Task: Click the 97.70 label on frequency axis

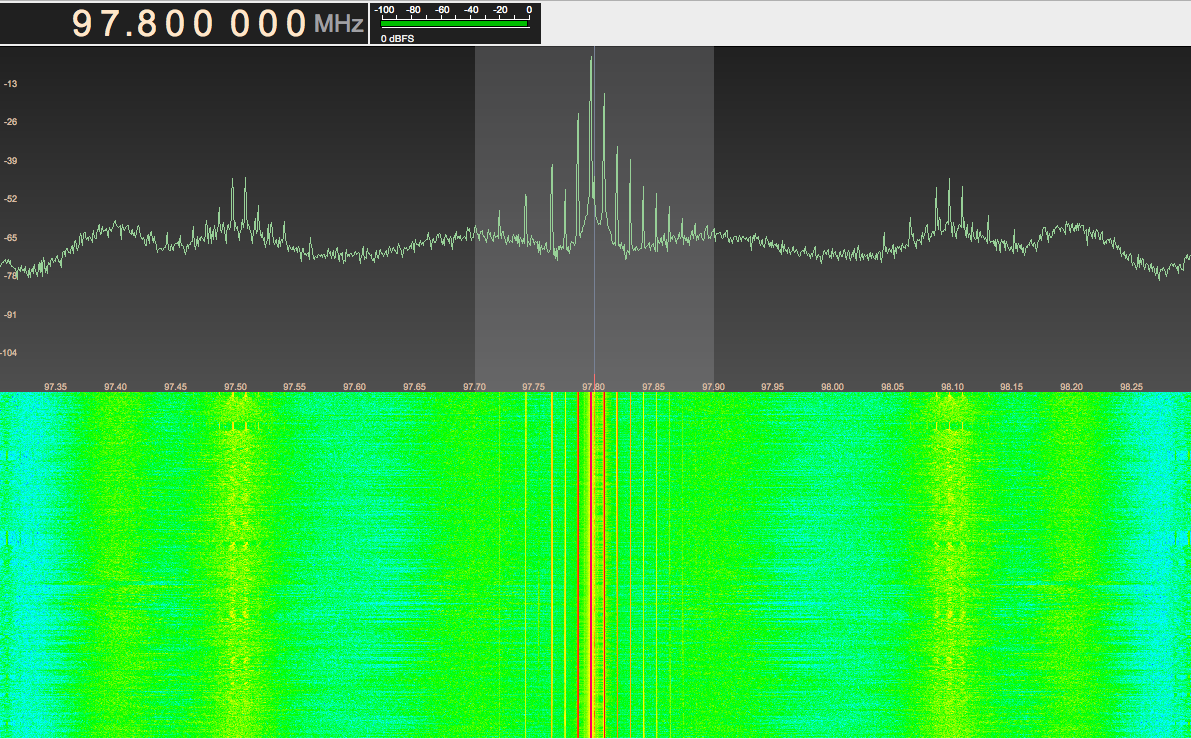Action: pyautogui.click(x=474, y=387)
